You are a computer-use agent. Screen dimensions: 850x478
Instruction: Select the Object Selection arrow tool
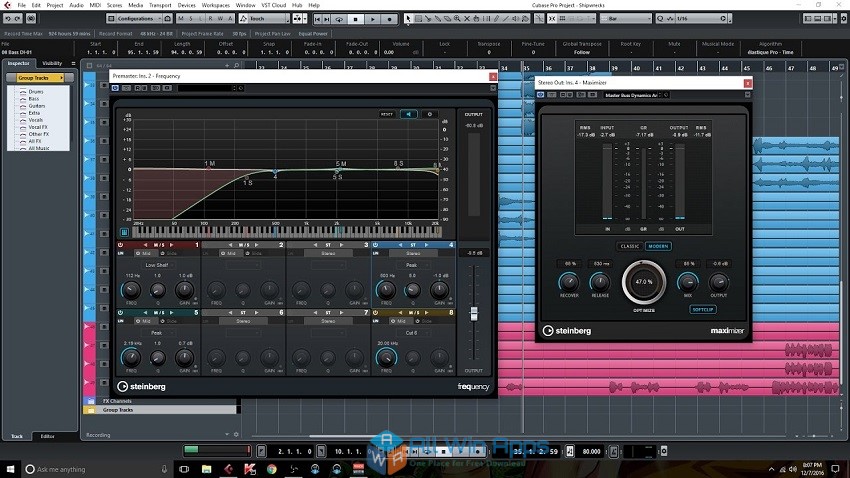408,18
